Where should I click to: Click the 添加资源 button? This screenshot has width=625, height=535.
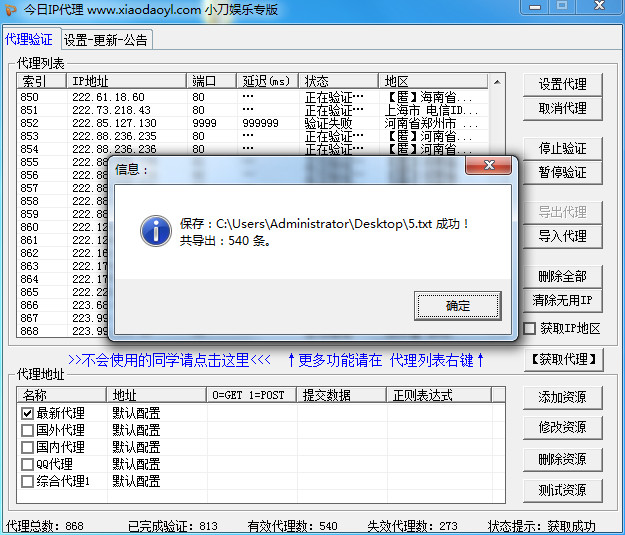coord(562,397)
